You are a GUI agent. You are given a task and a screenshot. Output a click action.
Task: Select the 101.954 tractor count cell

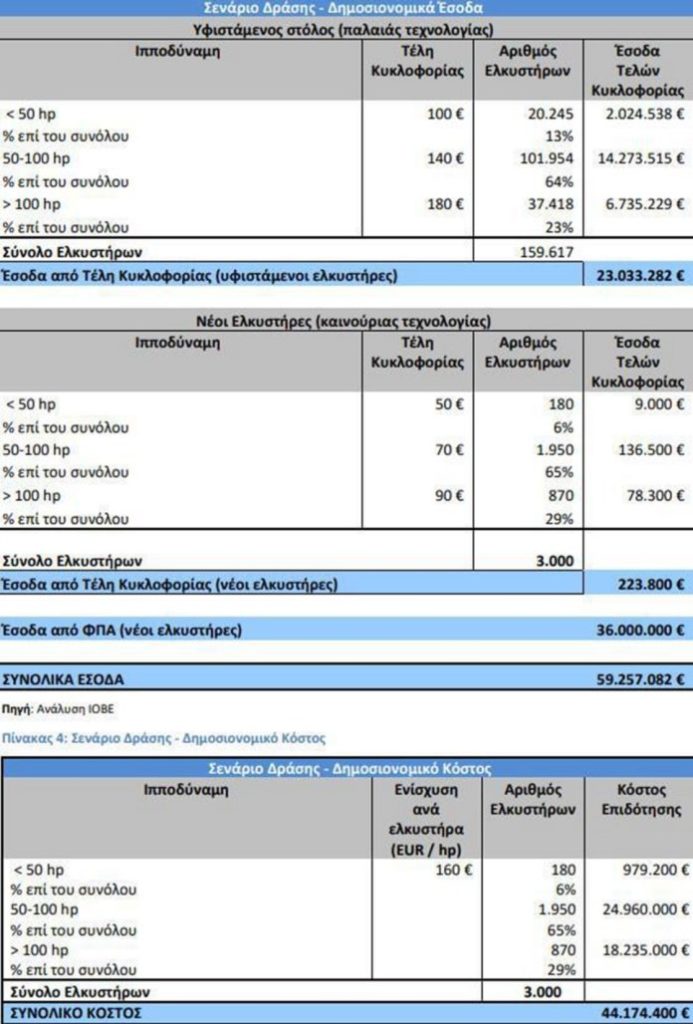click(x=547, y=159)
